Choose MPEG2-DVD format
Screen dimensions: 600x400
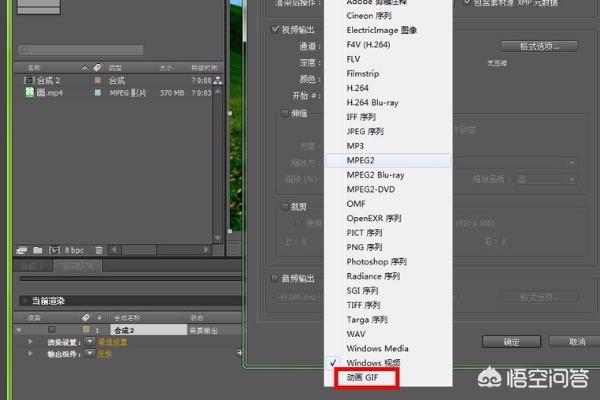point(371,189)
